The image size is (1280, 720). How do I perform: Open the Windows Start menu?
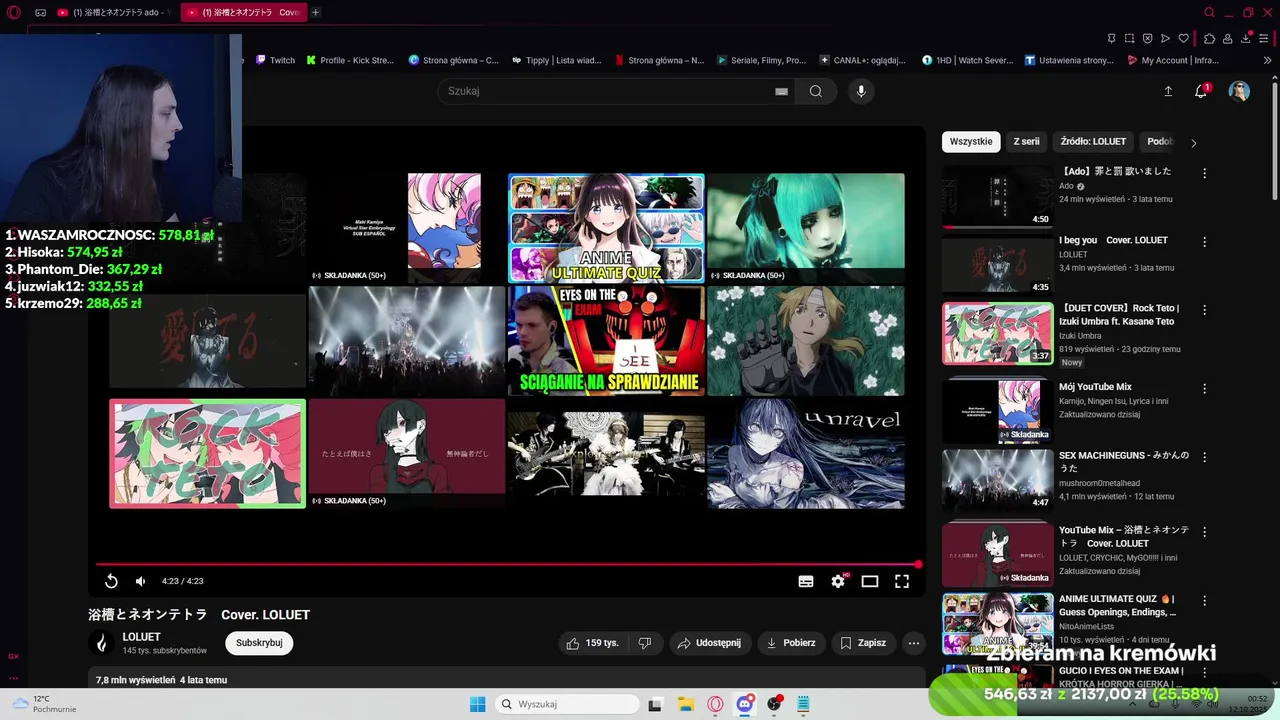(477, 704)
